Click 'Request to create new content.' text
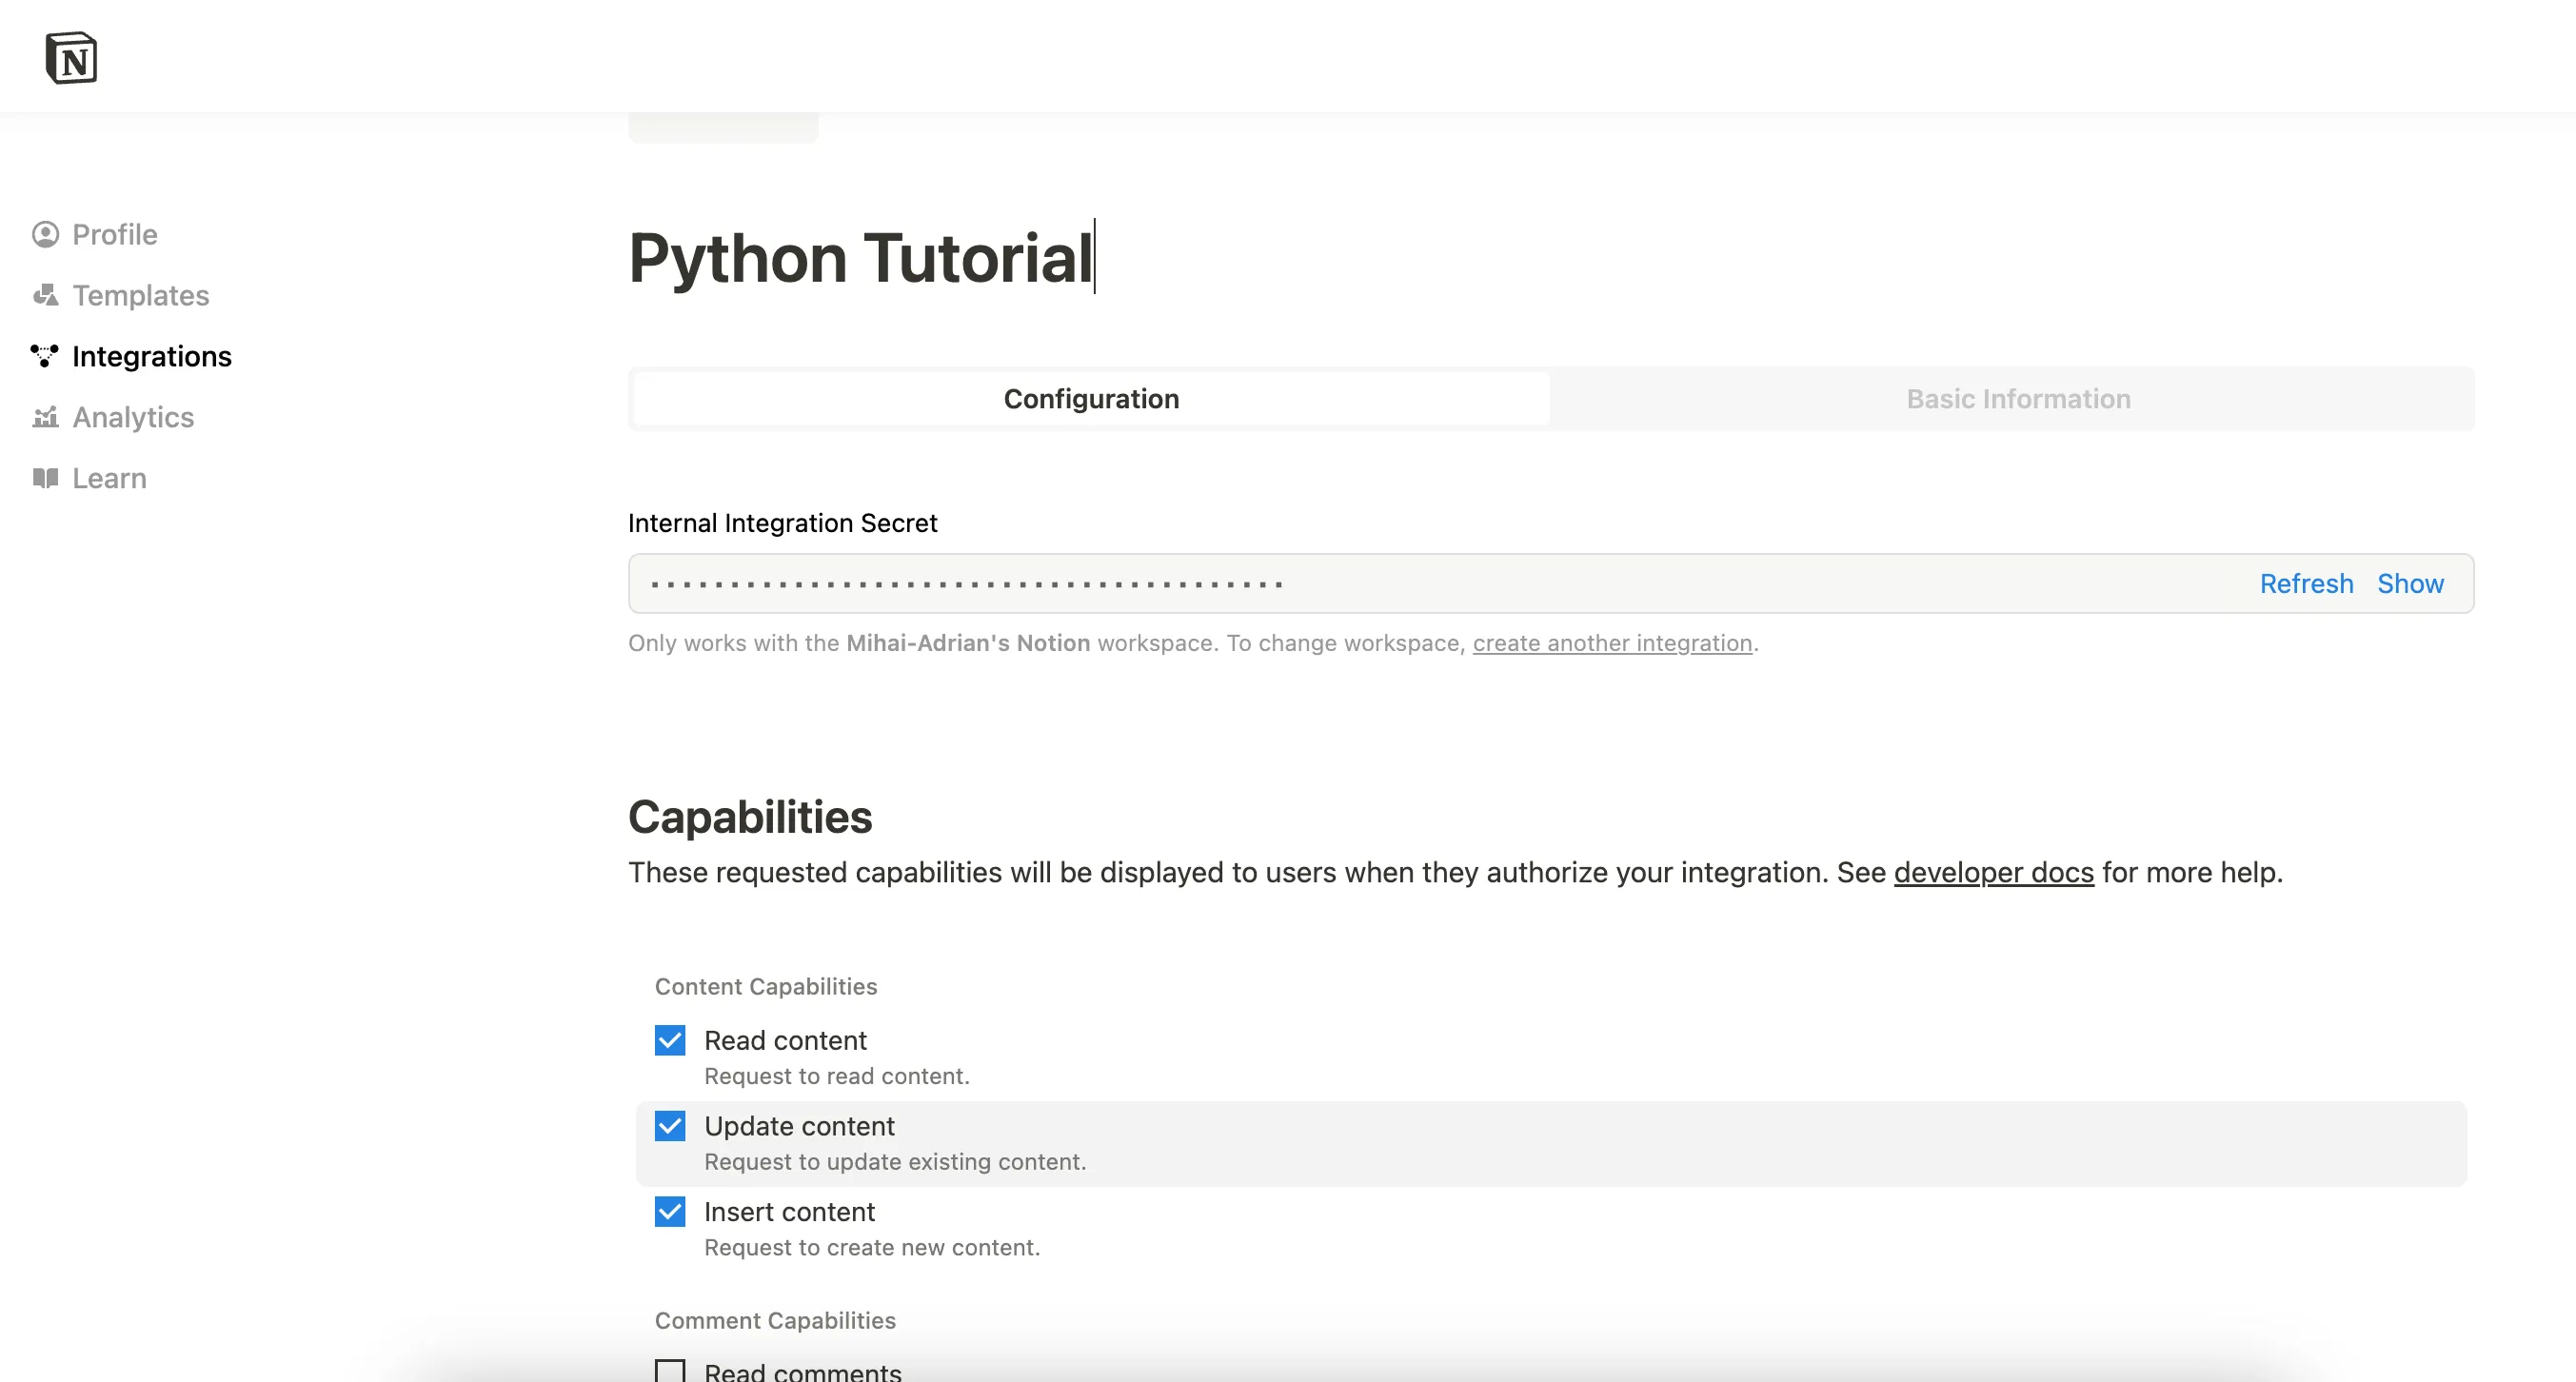Screen dimensions: 2576x1382 (x=872, y=1248)
